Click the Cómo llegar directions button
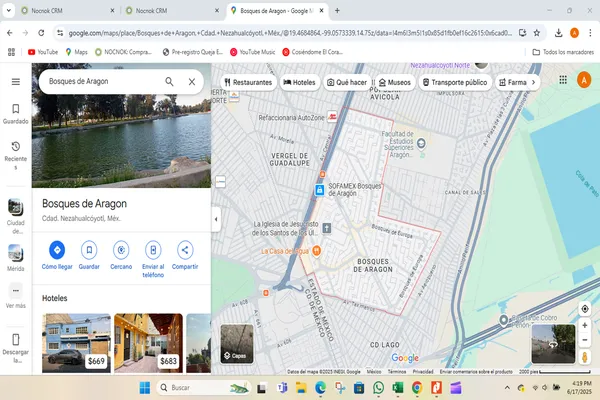 pos(57,255)
